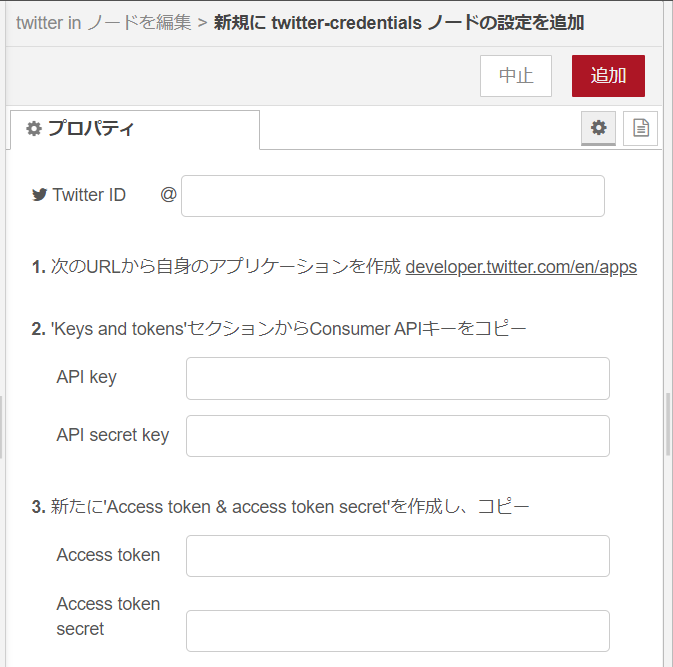Viewport: 673px width, 667px height.
Task: Click the Access token secret field
Action: (x=398, y=631)
